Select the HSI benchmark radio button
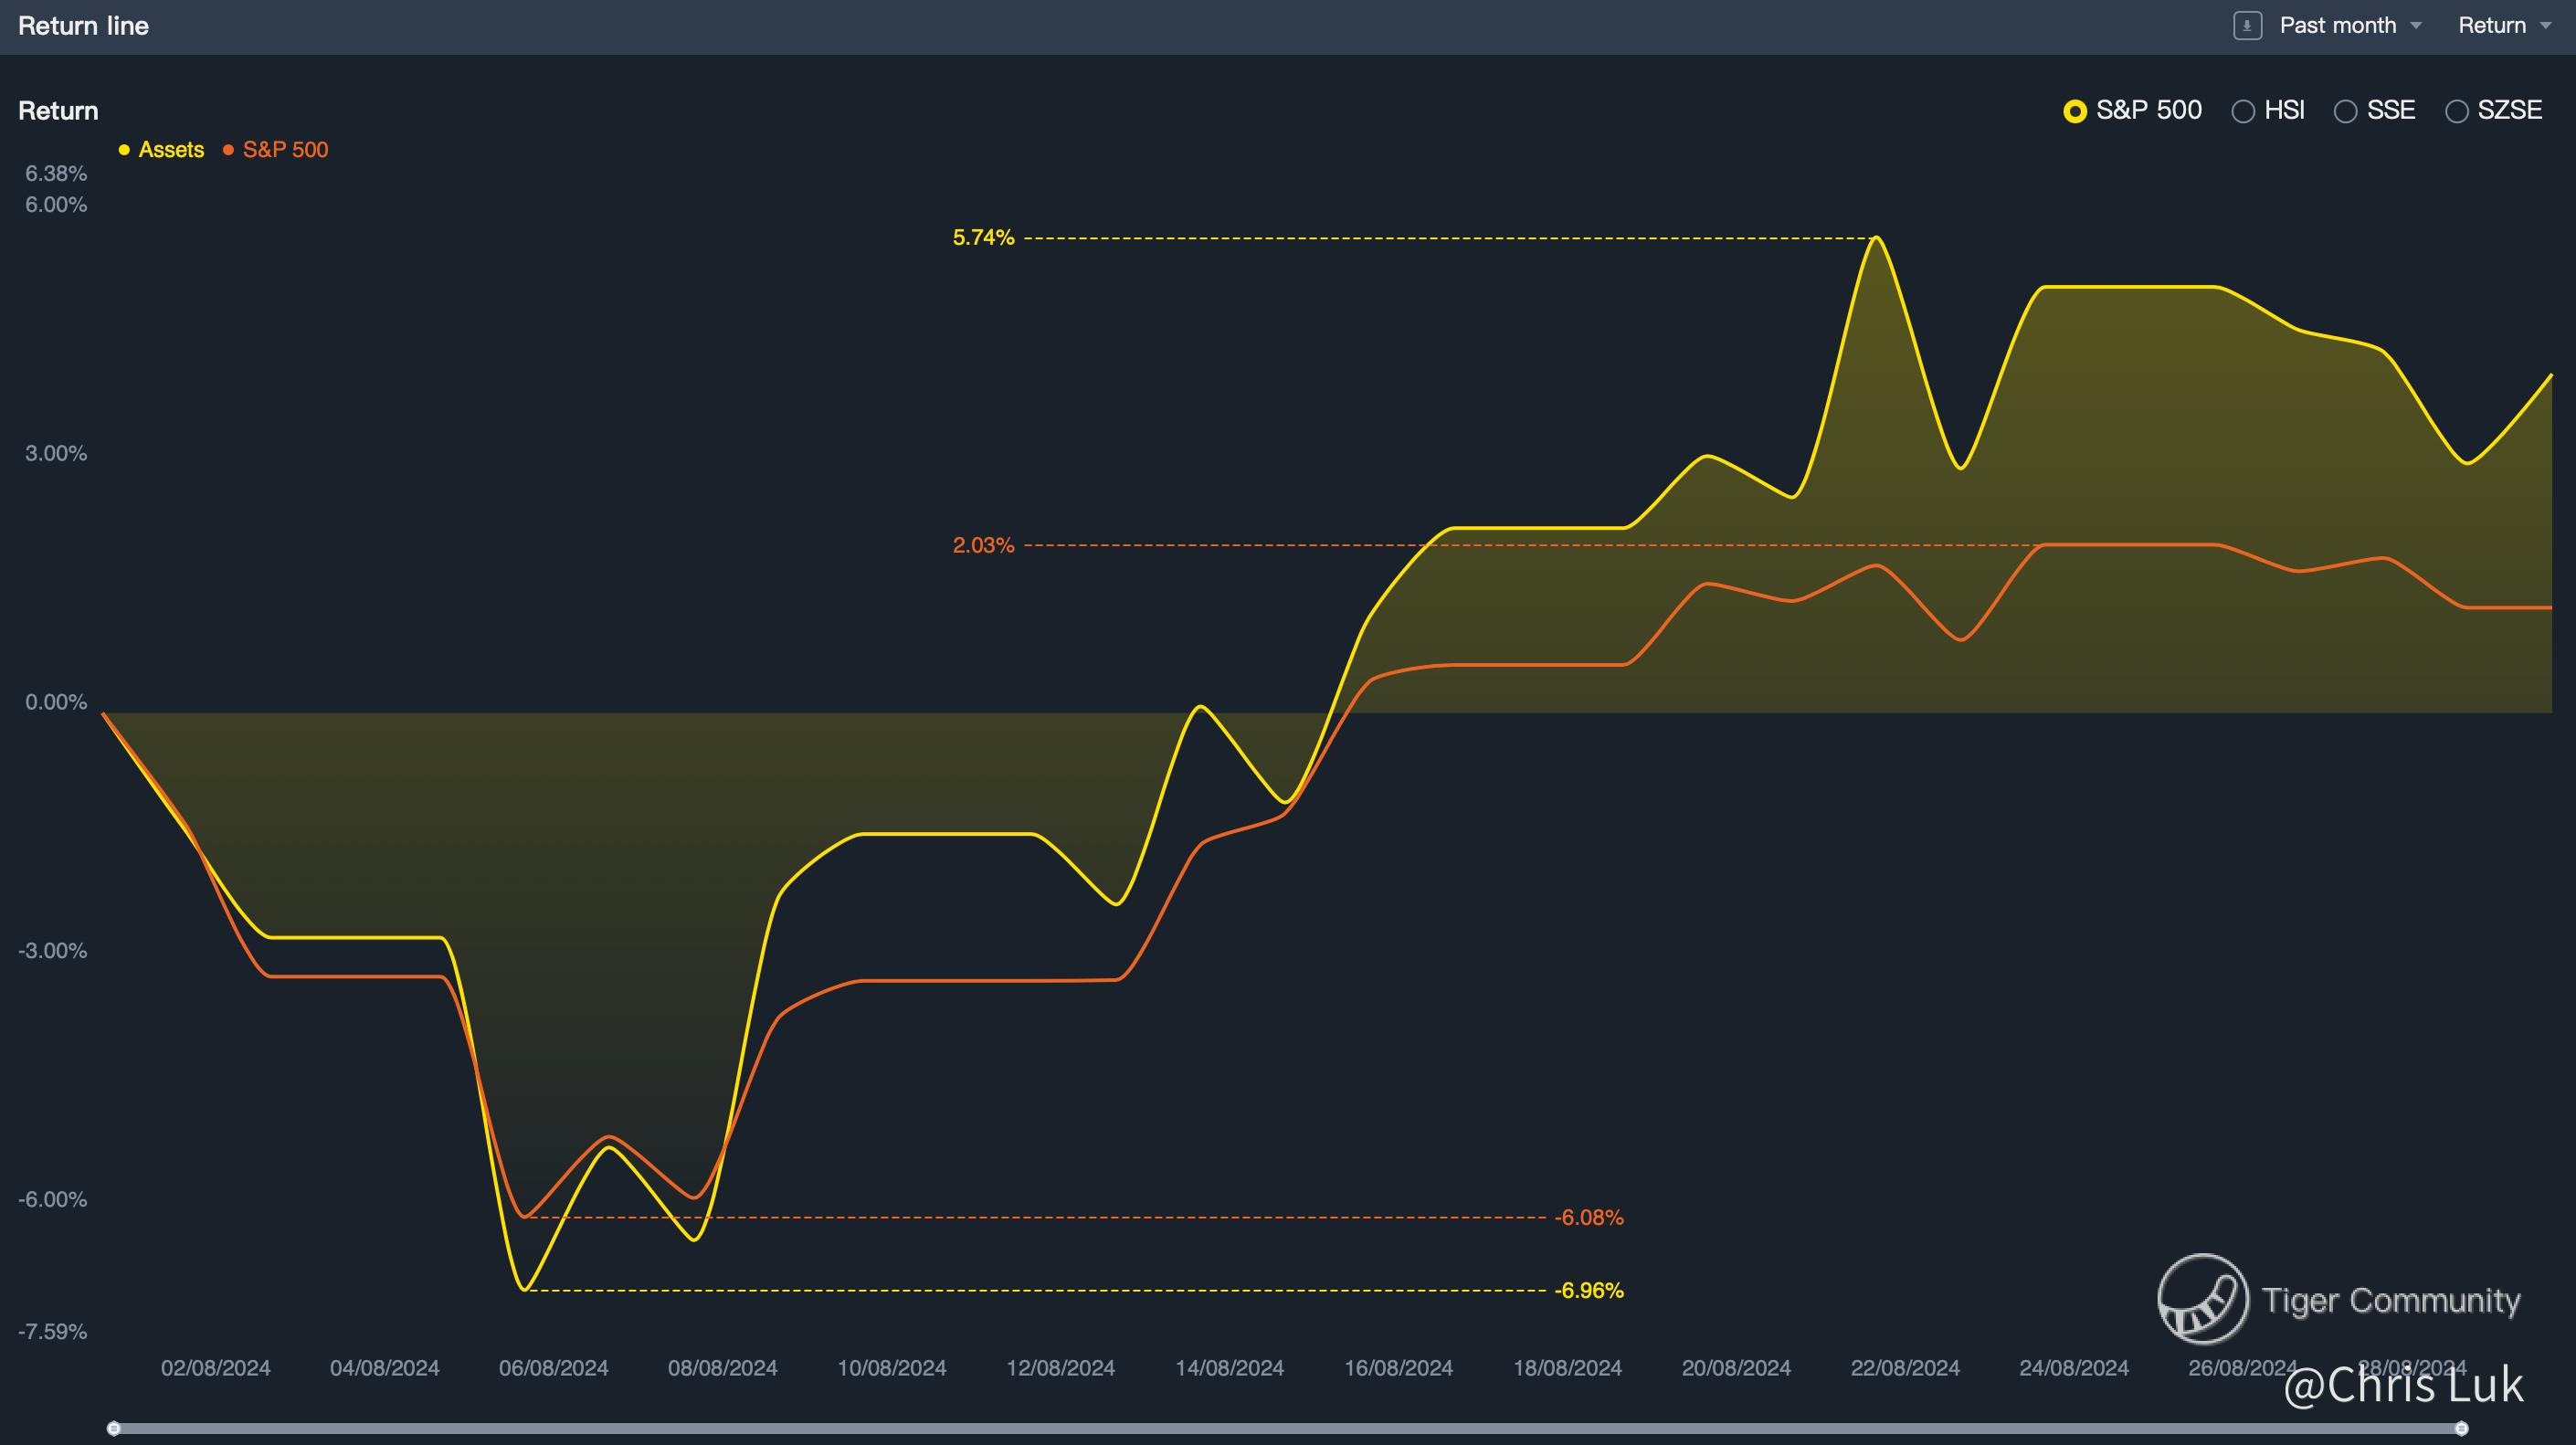Viewport: 2576px width, 1445px height. coord(2243,111)
